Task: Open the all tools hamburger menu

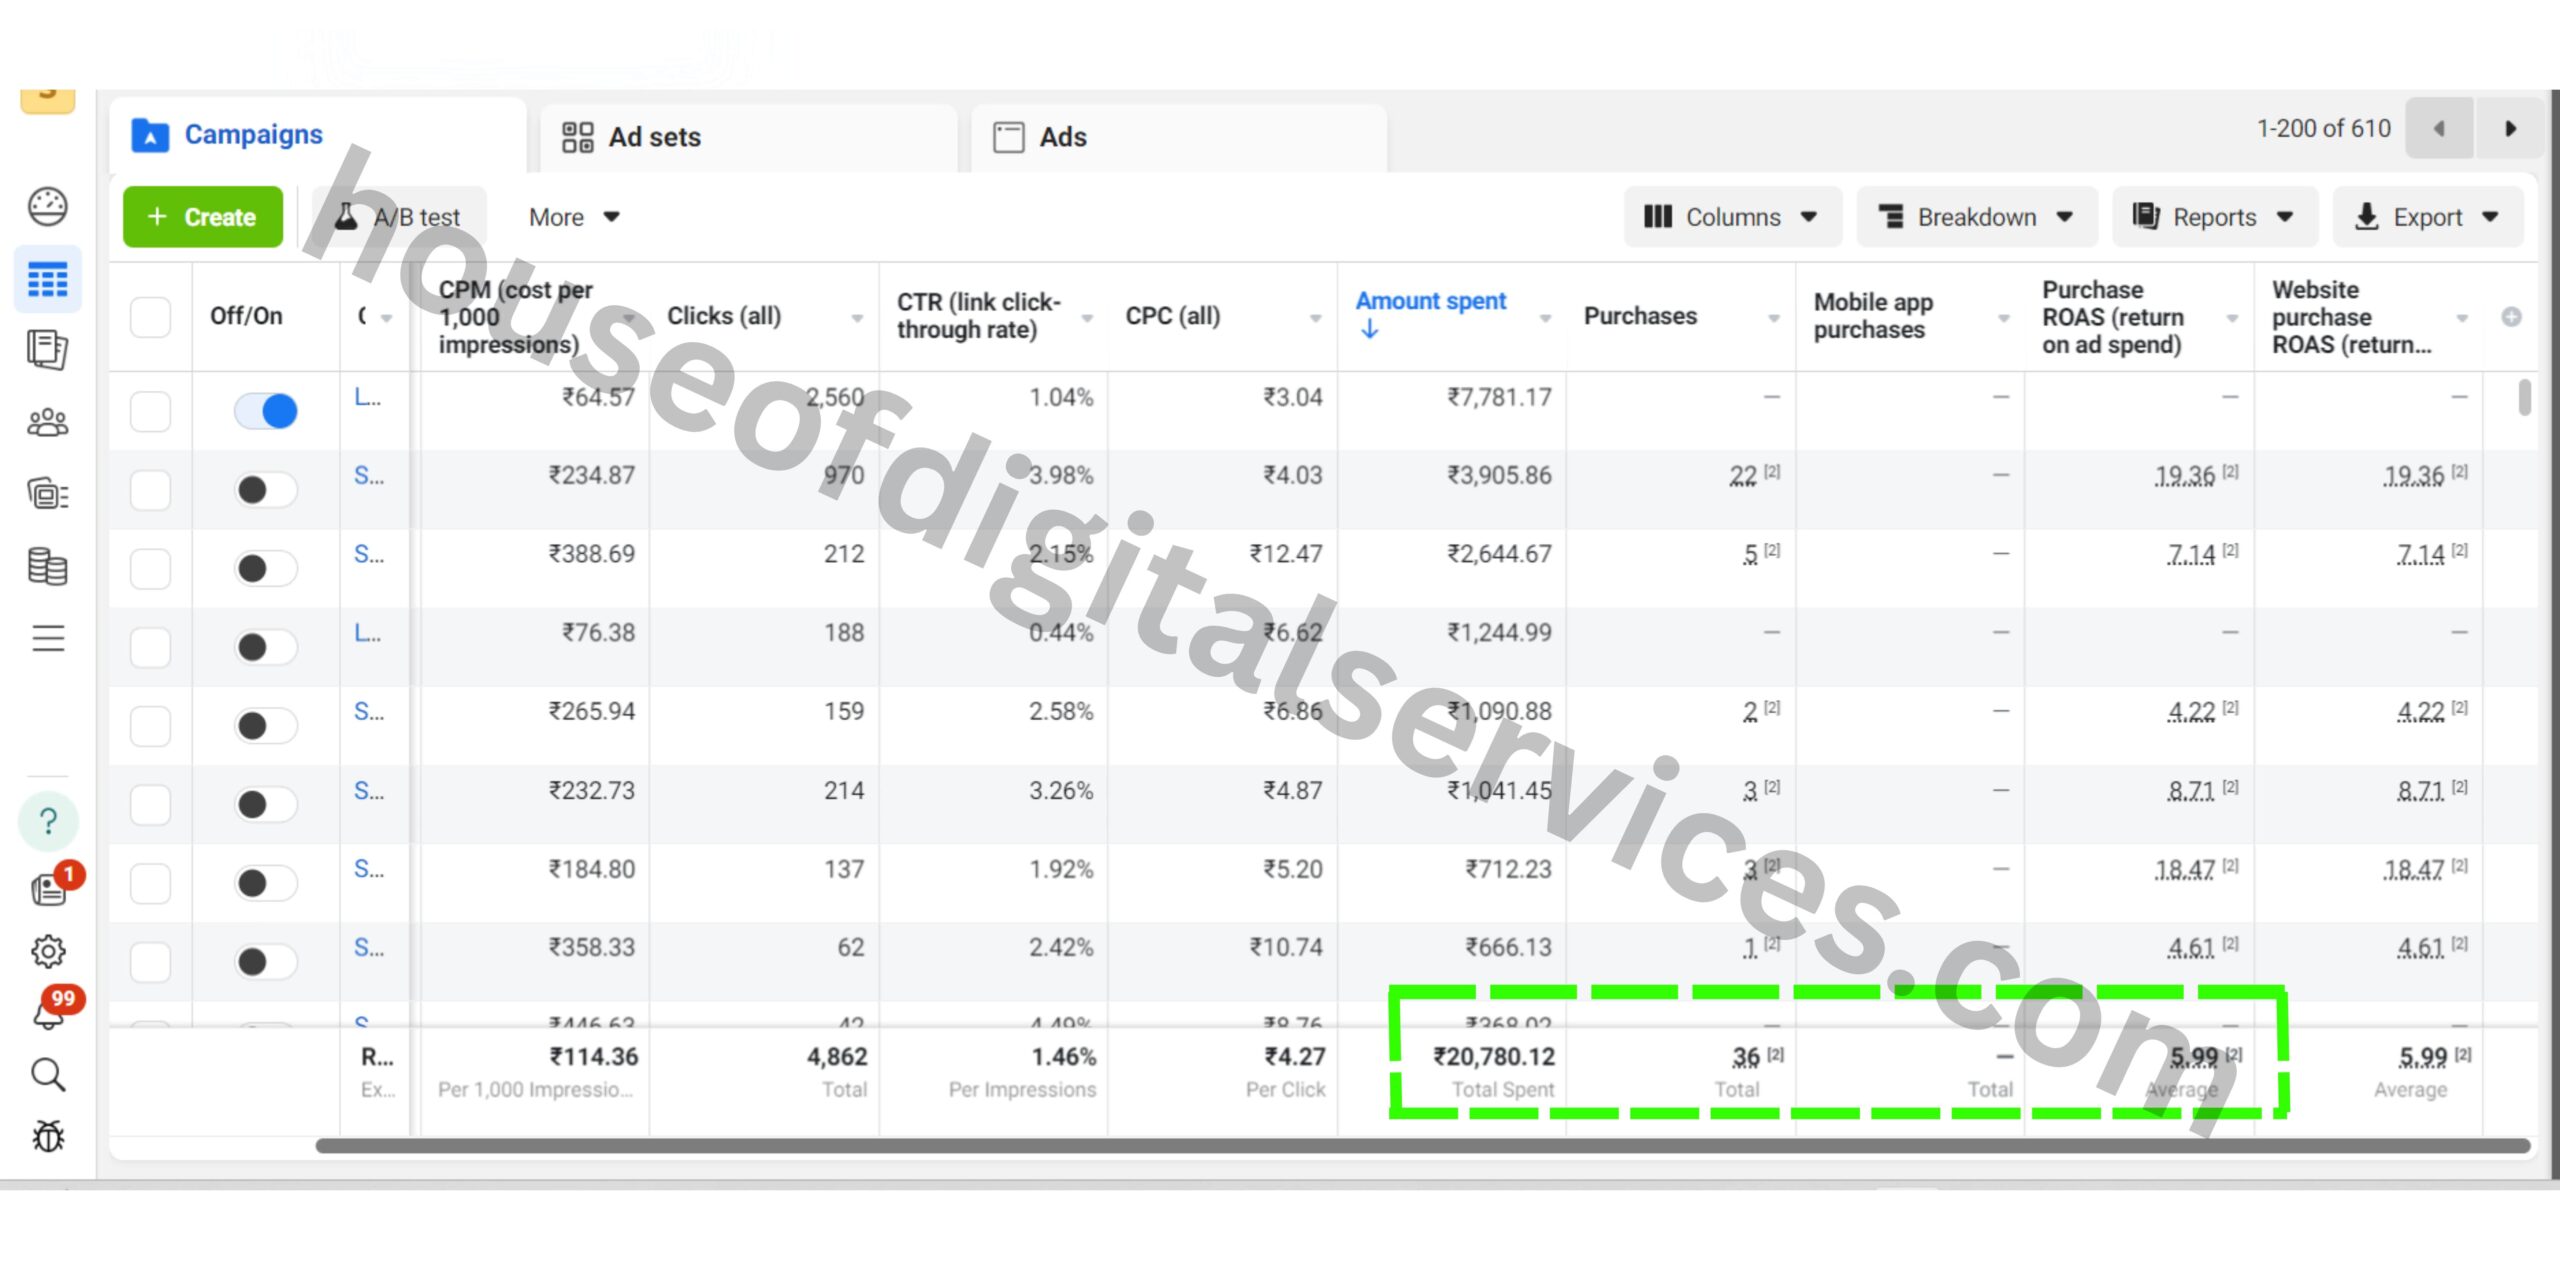Action: click(x=47, y=638)
